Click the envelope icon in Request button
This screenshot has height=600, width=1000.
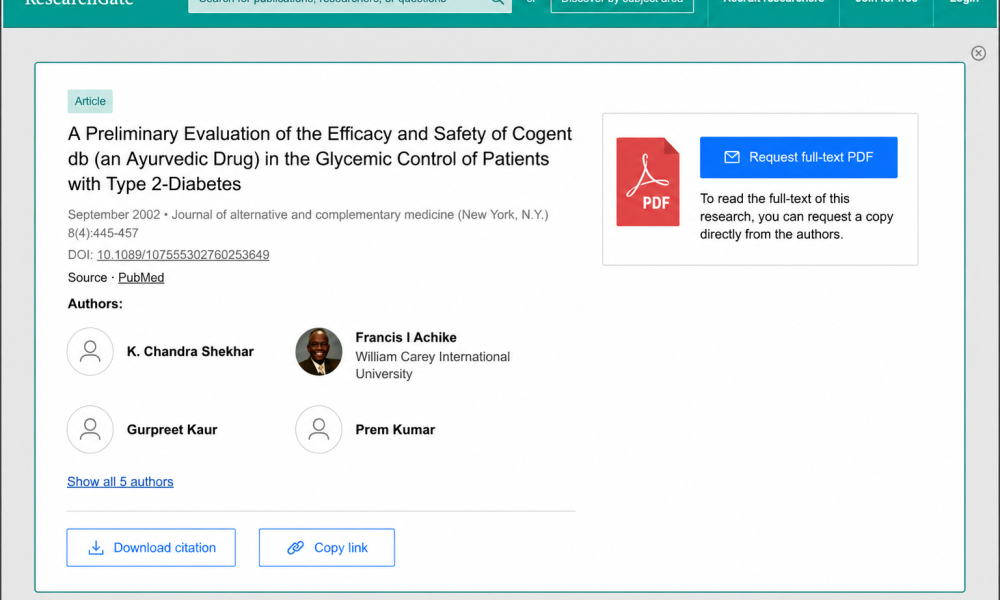point(732,157)
